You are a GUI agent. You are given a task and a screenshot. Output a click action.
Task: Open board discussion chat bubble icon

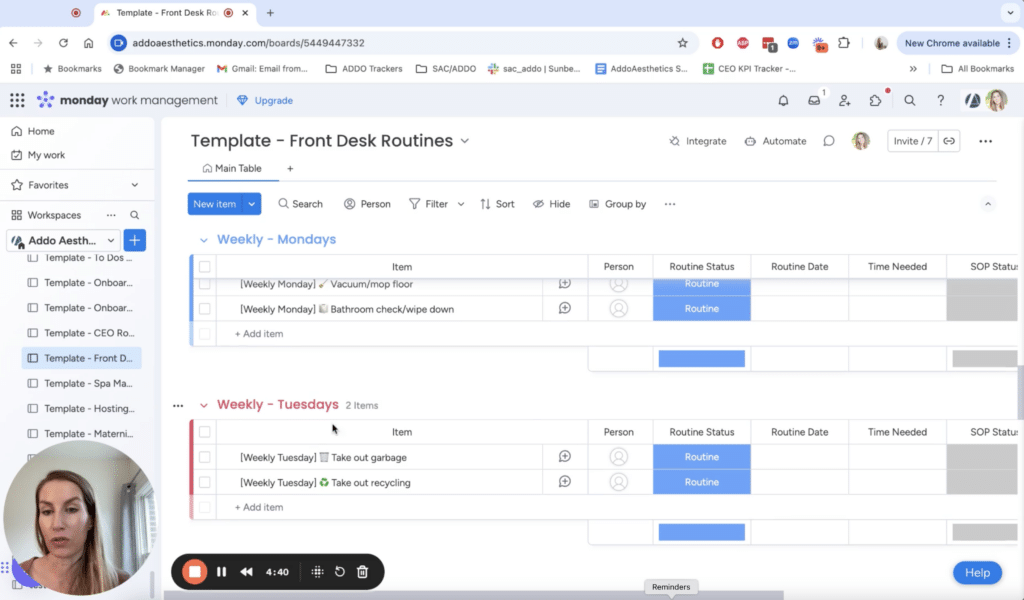click(829, 141)
